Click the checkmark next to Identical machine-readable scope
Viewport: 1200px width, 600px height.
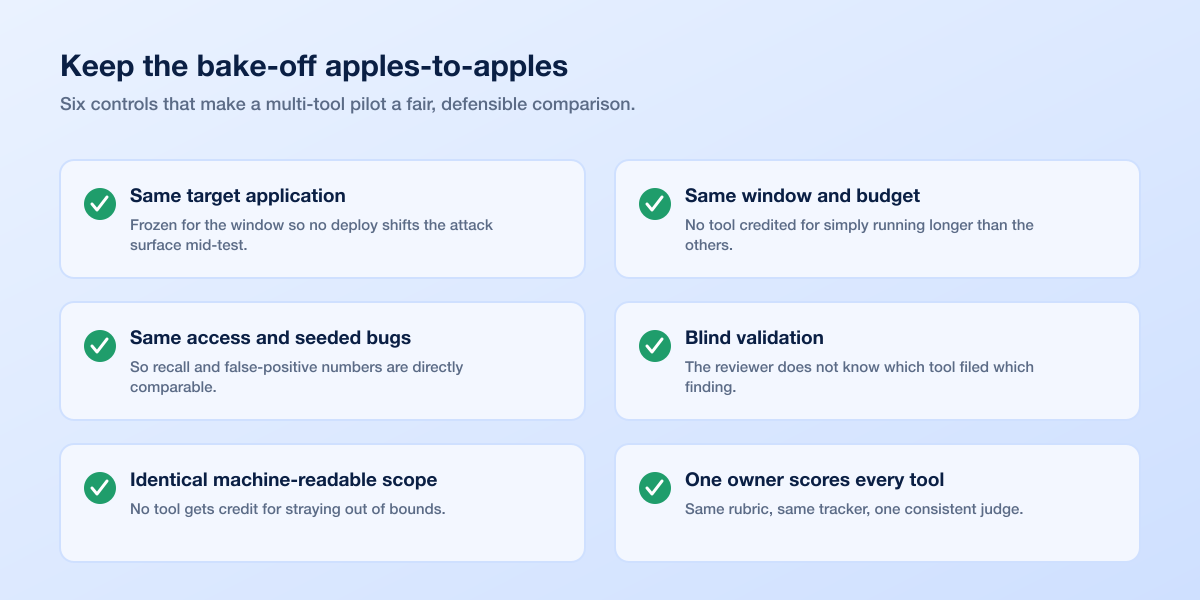[100, 488]
